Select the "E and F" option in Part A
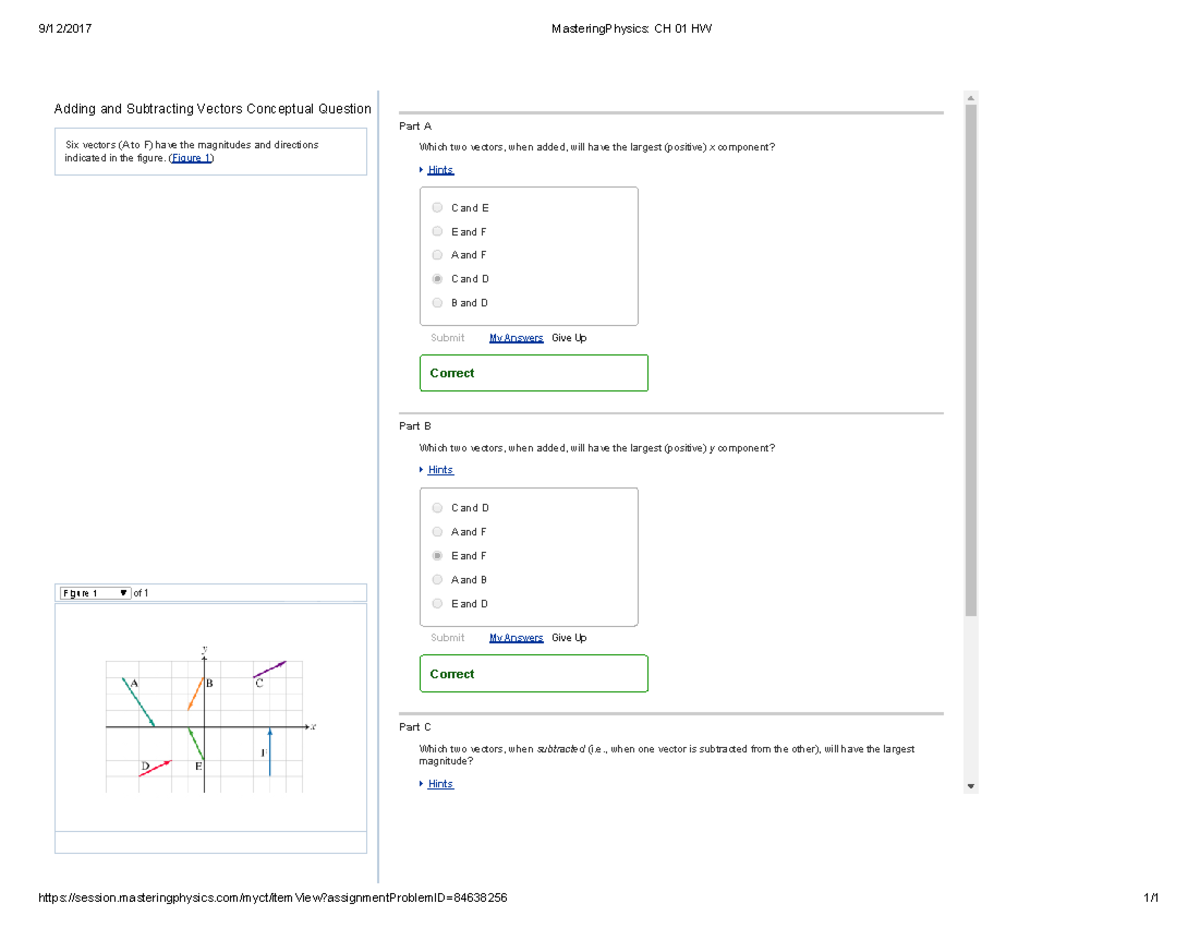1200x928 pixels. [437, 231]
